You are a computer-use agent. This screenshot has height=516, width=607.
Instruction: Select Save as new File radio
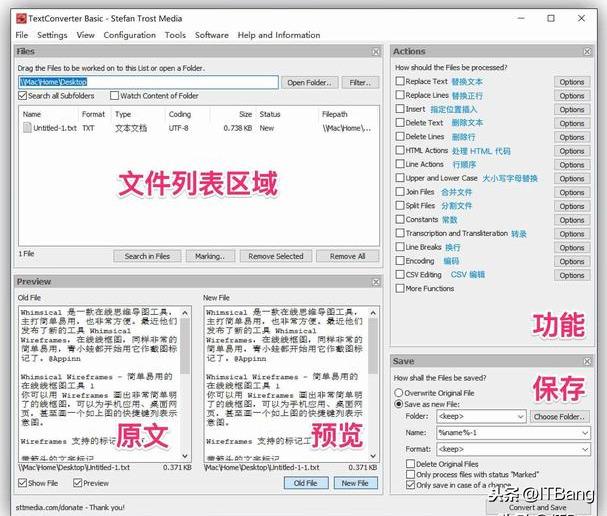[x=399, y=404]
